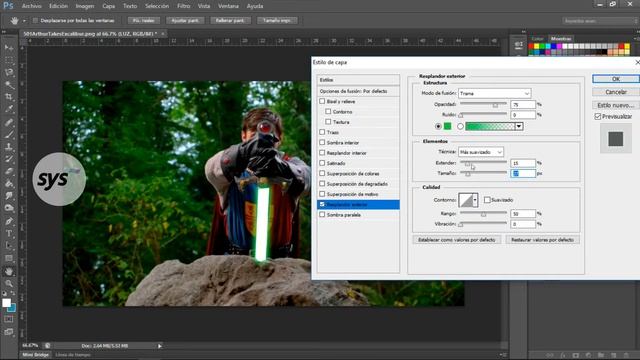Select the Hand tool in toolbox
This screenshot has width=640, height=360.
point(9,271)
